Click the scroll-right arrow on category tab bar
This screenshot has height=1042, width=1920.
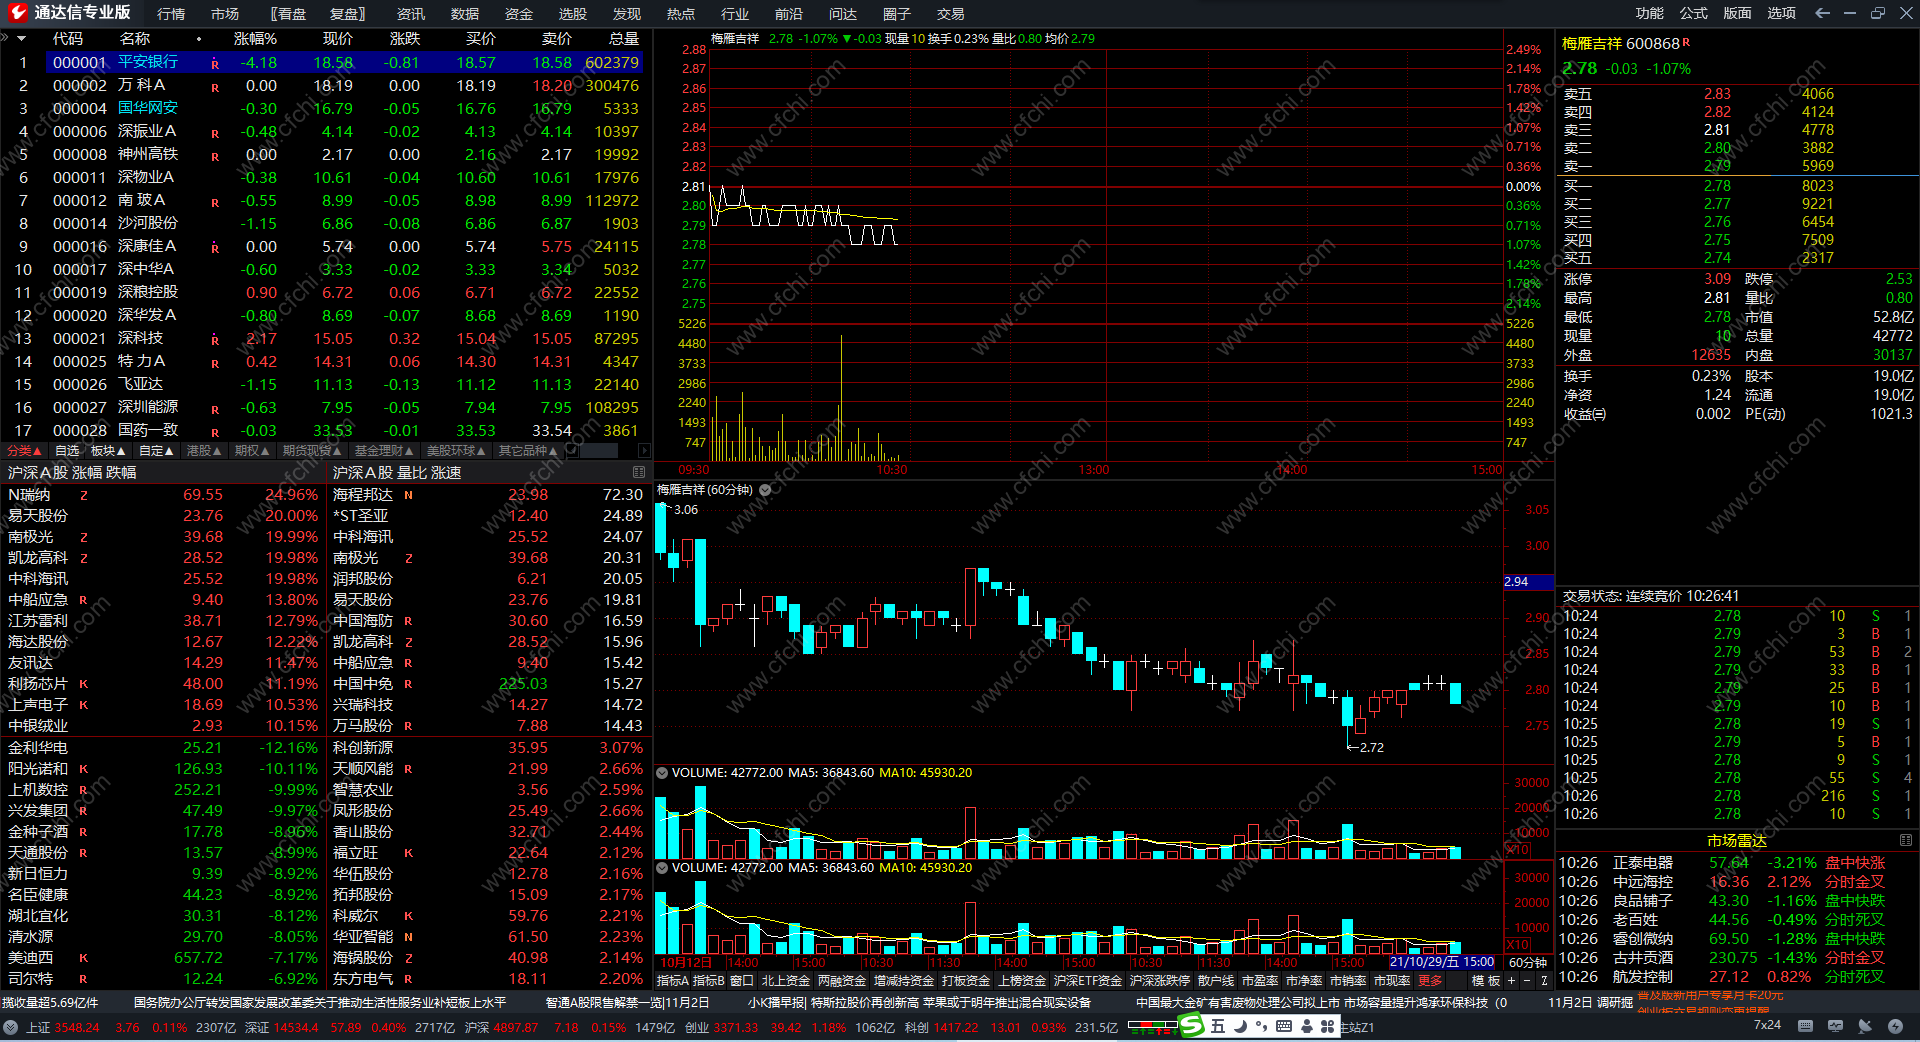pos(644,451)
